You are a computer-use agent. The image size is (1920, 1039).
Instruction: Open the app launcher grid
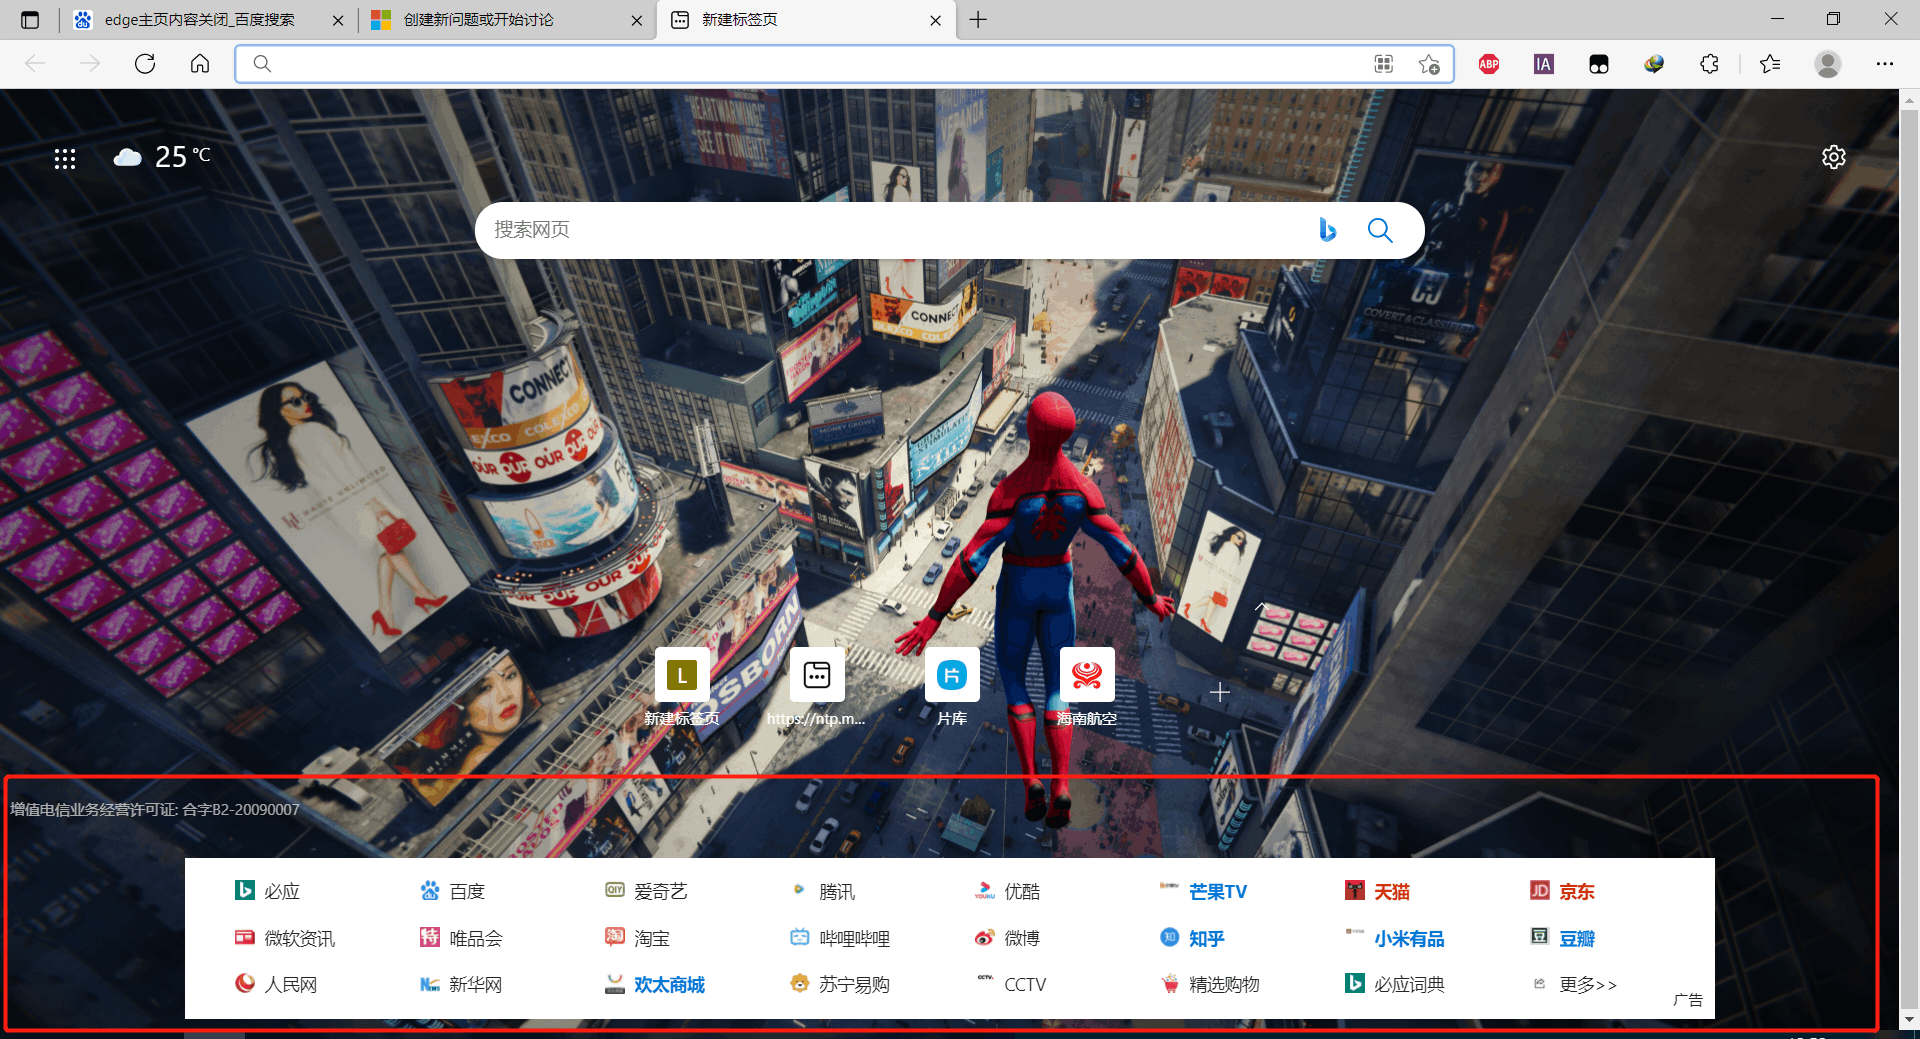click(65, 158)
